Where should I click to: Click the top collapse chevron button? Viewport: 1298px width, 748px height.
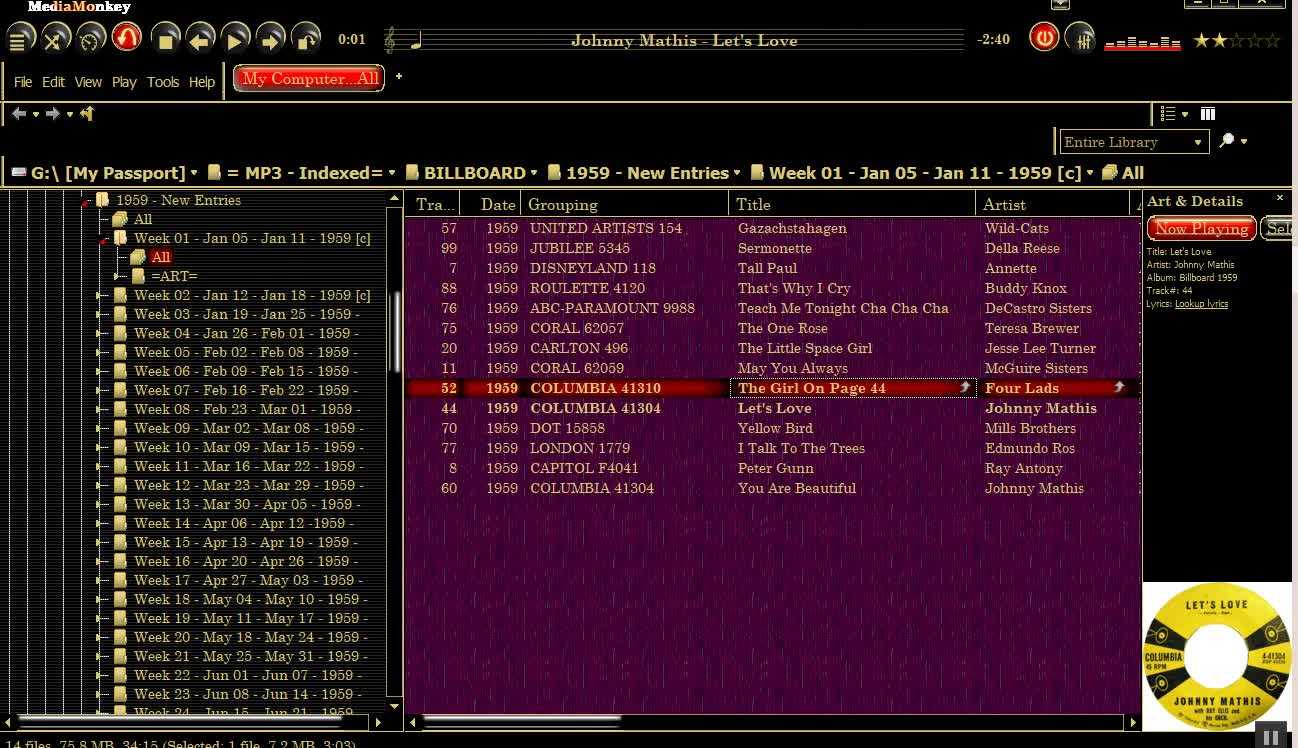[x=1060, y=4]
